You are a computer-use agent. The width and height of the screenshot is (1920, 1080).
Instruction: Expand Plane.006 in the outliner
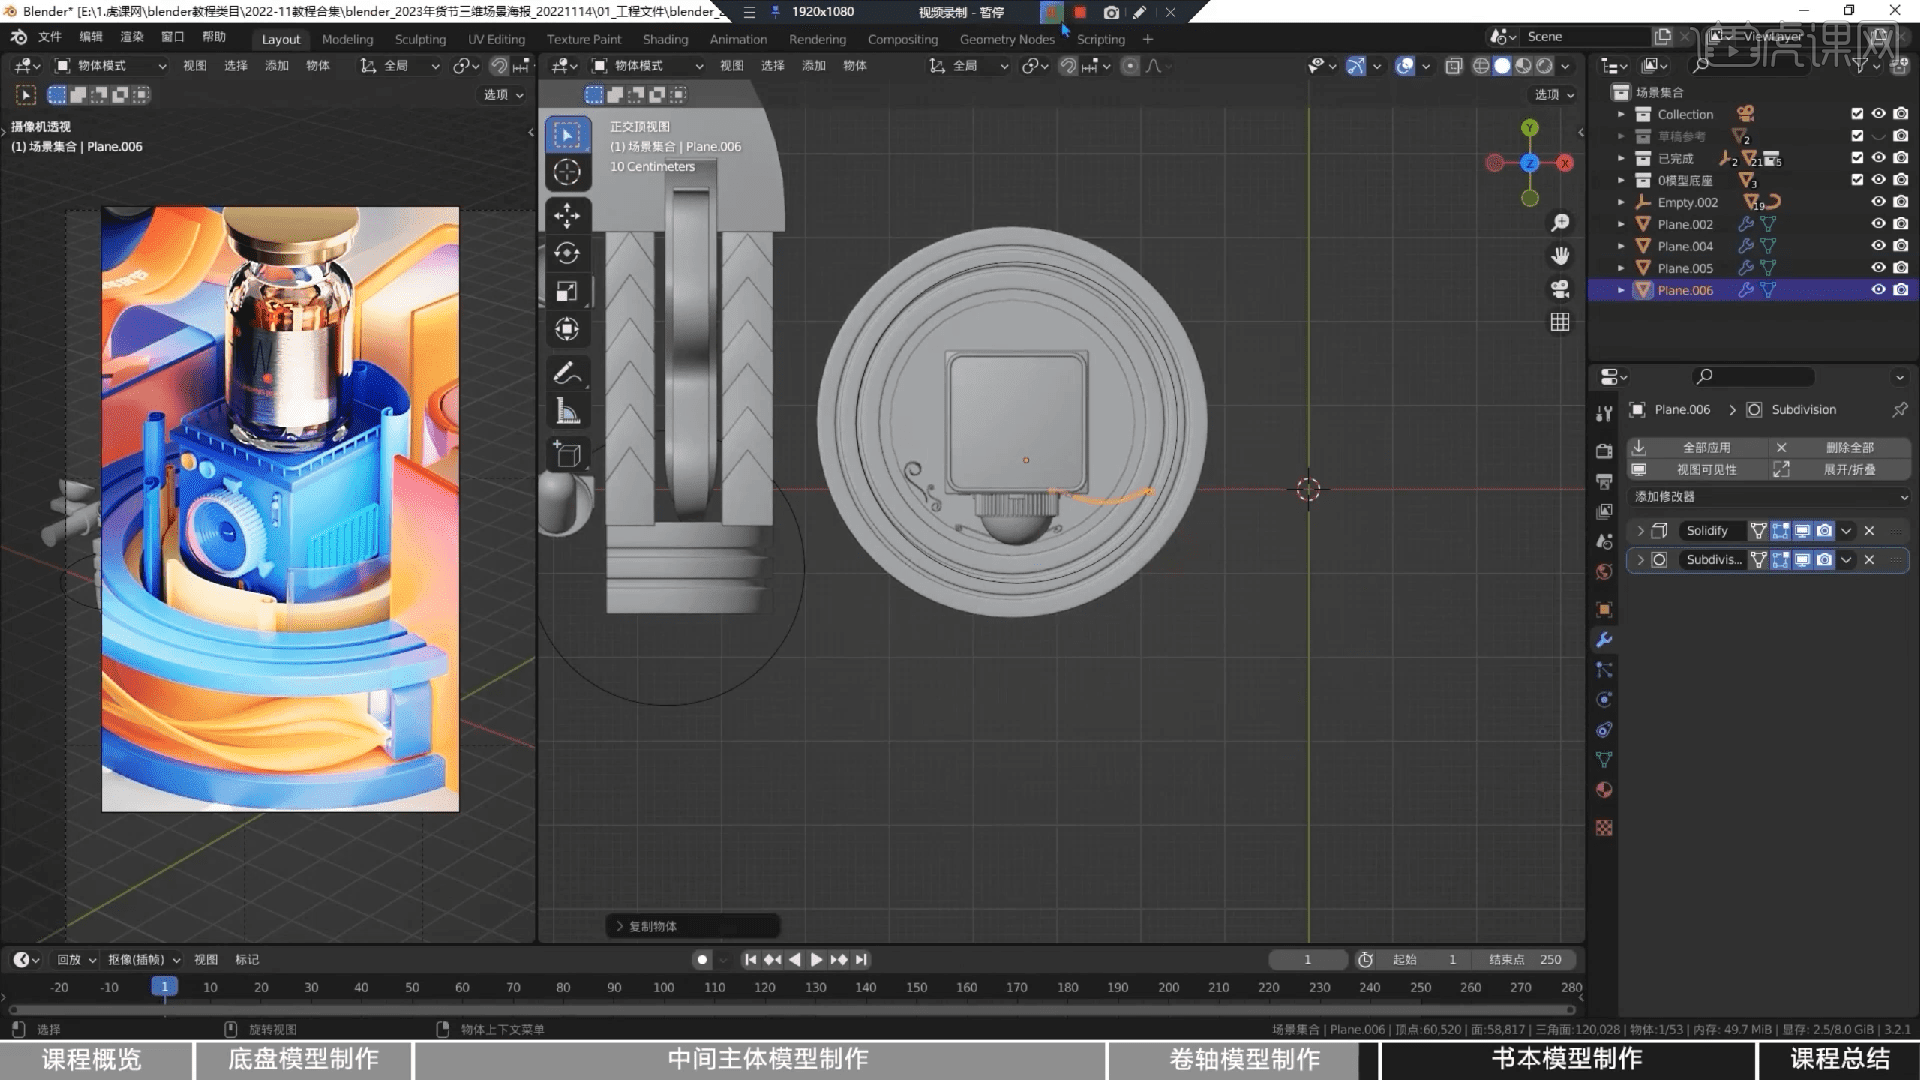[x=1621, y=290]
